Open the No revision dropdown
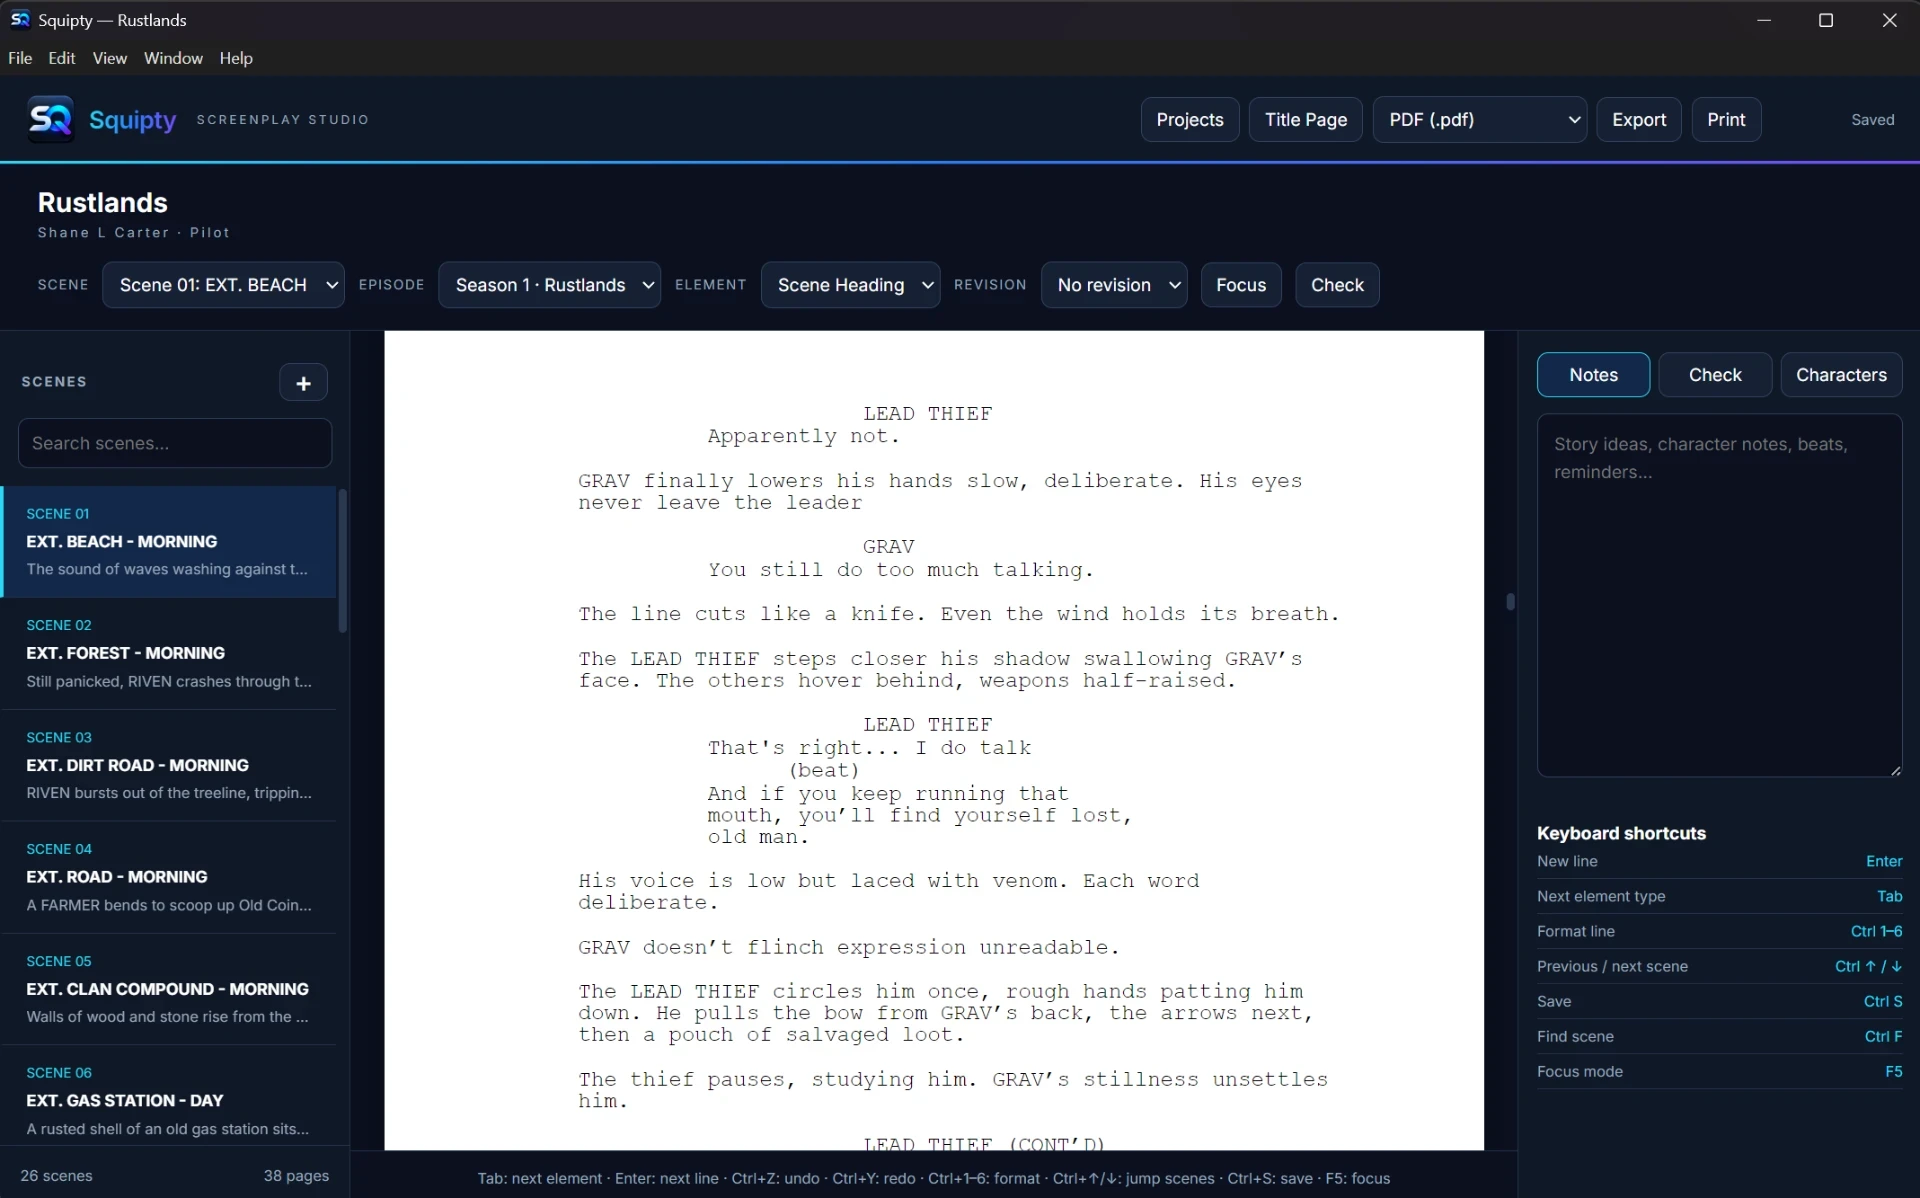 (x=1114, y=285)
